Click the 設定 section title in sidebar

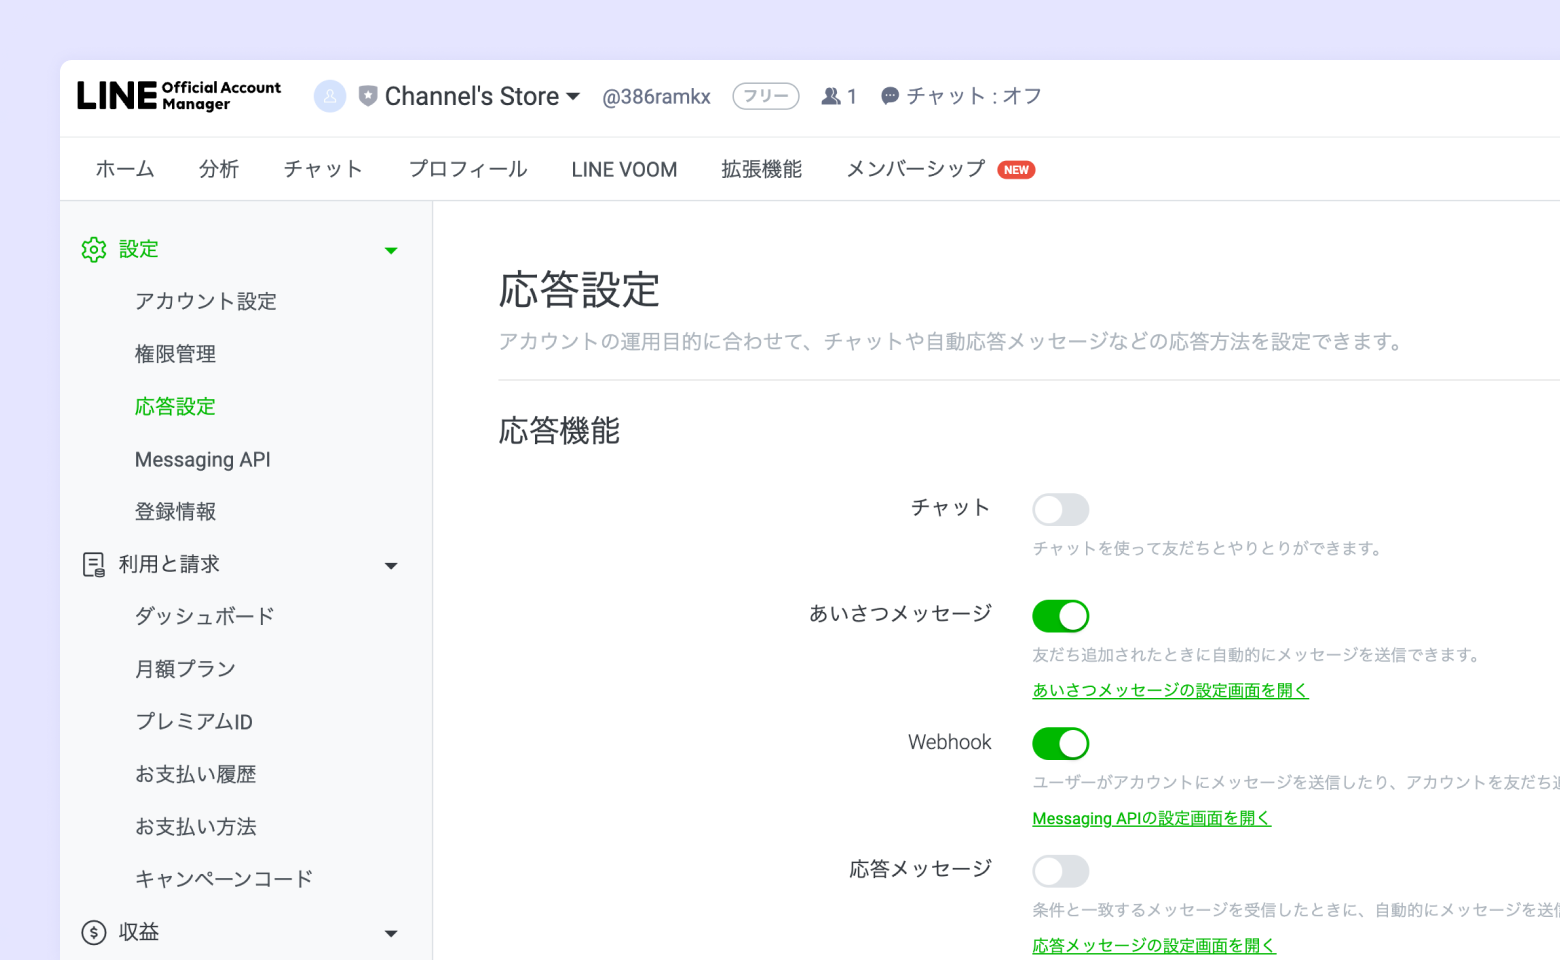coord(139,249)
